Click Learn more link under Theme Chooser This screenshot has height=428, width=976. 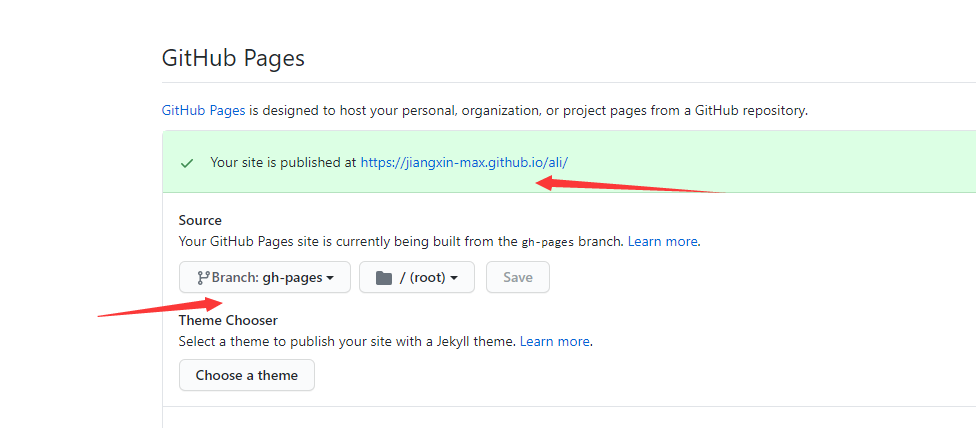pyautogui.click(x=555, y=342)
